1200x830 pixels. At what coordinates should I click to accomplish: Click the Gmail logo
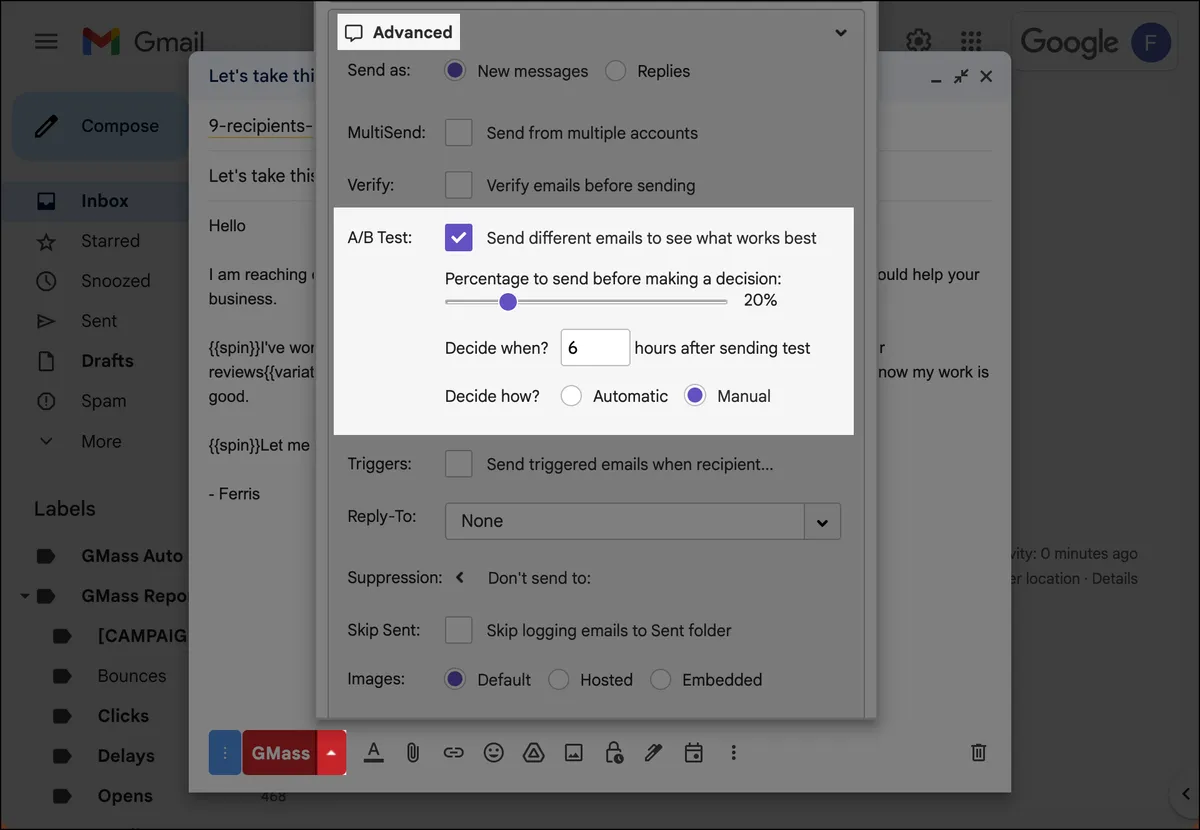coord(143,42)
